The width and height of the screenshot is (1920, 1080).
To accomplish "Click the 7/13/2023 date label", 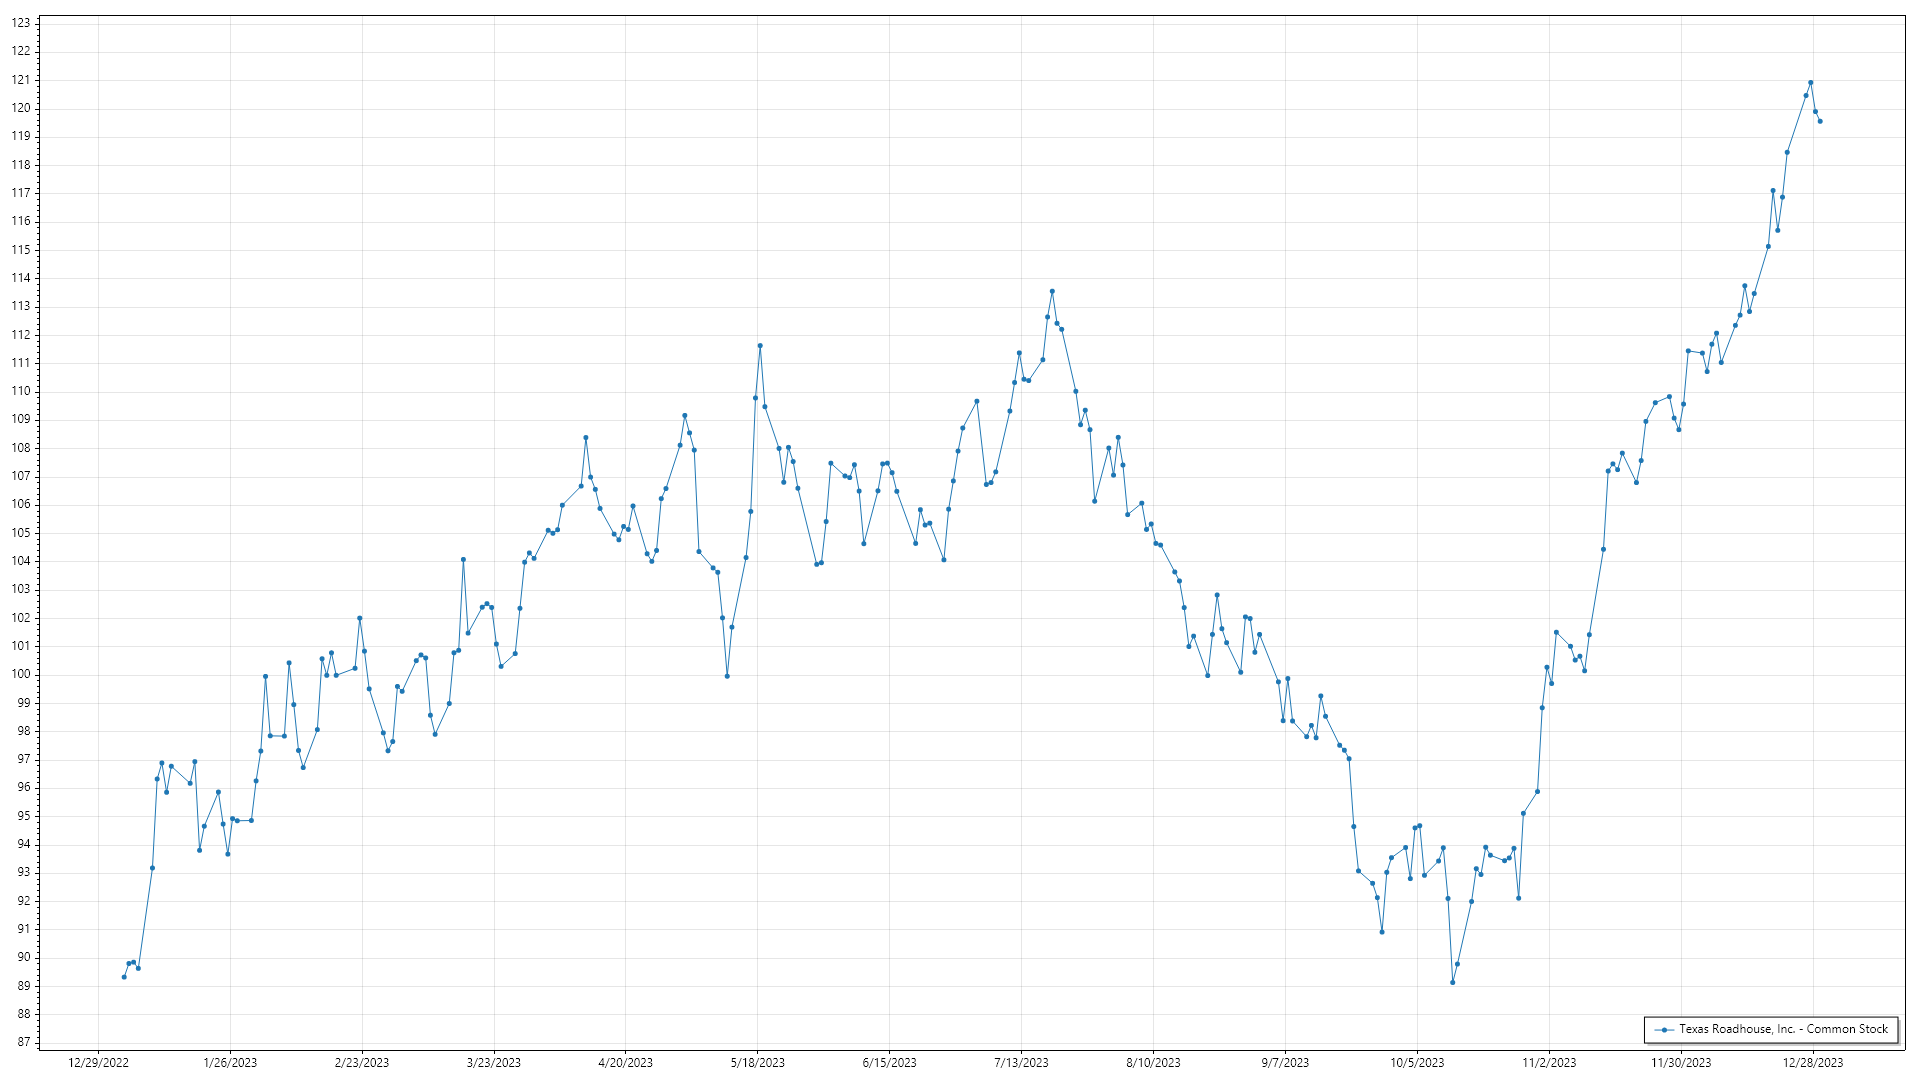I will pos(1021,1063).
